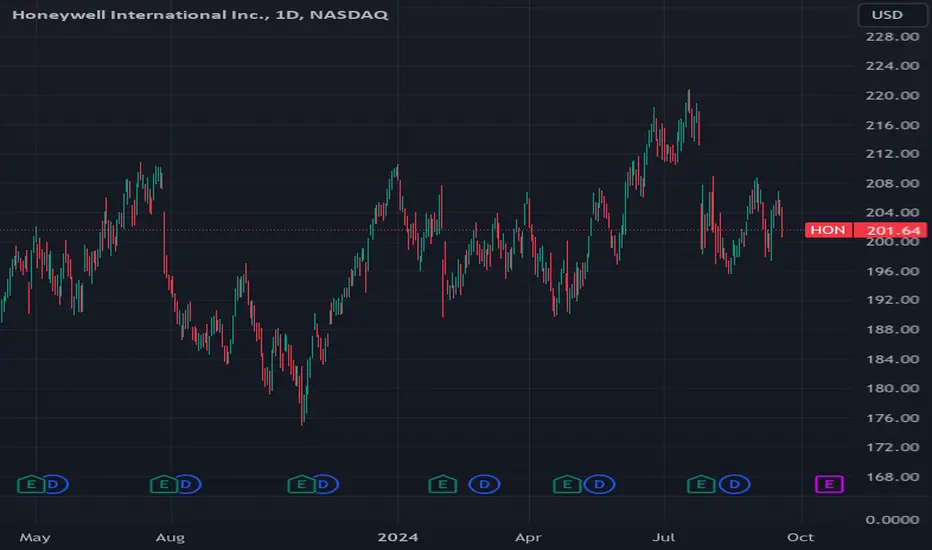932x550 pixels.
Task: Click the 216.00 price scale label
Action: coord(892,125)
